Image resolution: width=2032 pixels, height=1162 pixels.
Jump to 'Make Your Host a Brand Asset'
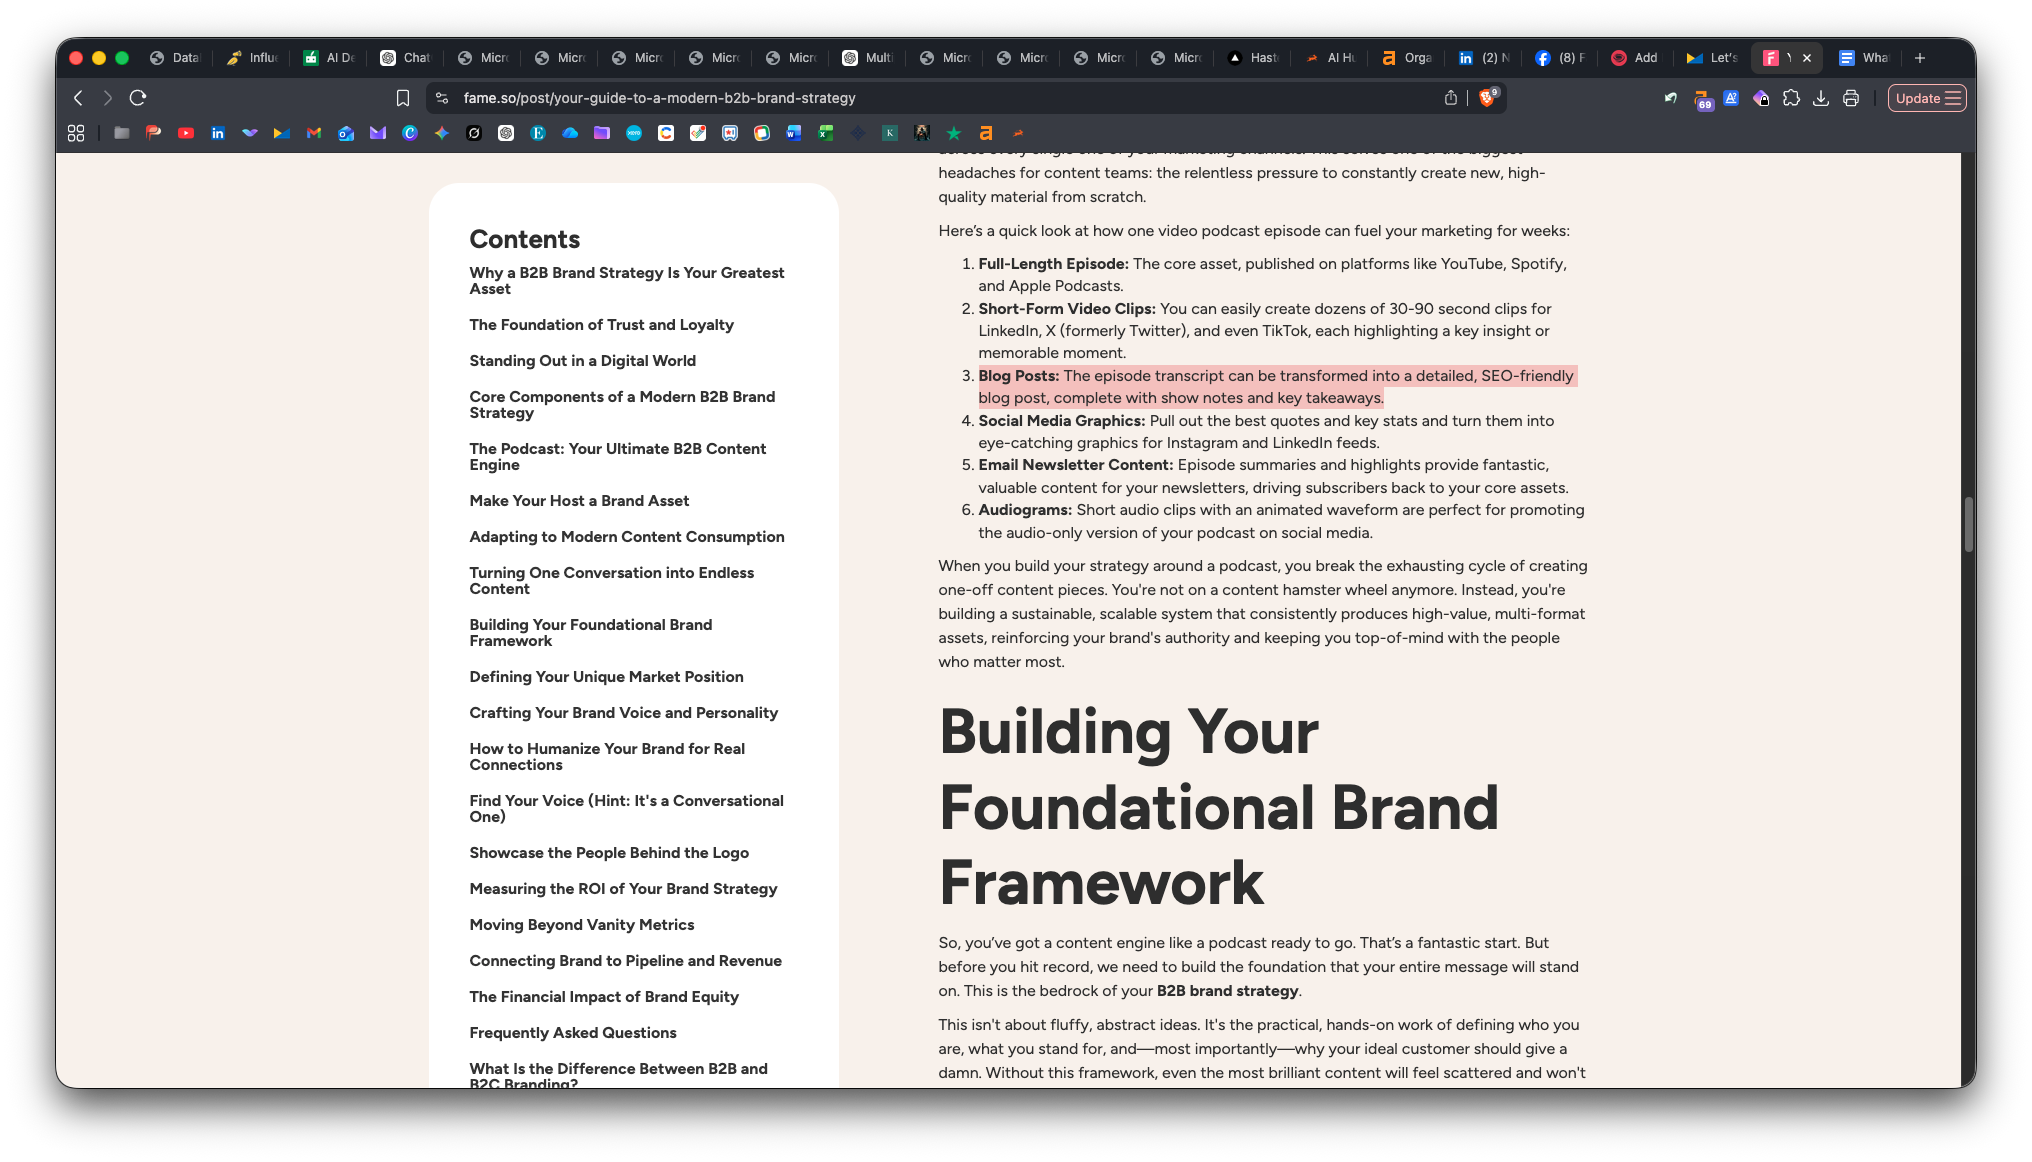[x=579, y=501]
